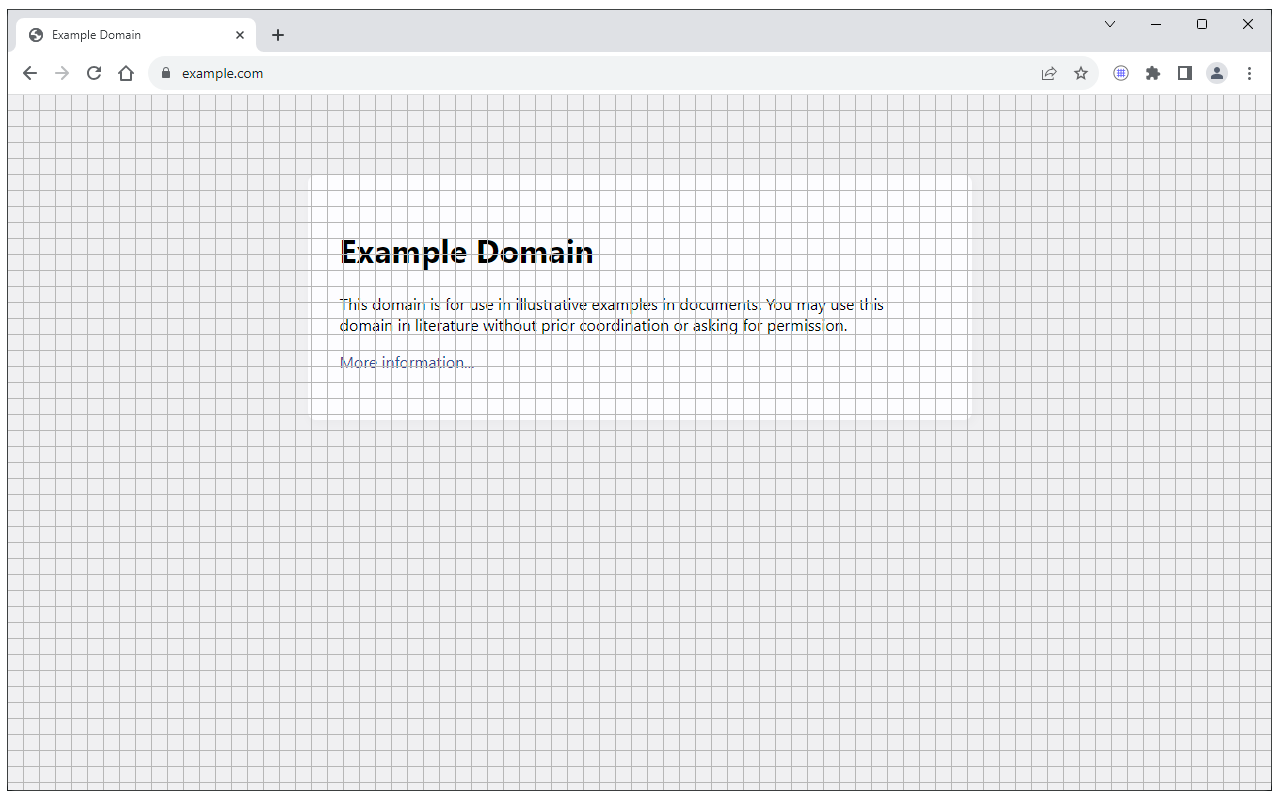Click the forward navigation arrow
The height and width of the screenshot is (800, 1280).
pos(62,73)
